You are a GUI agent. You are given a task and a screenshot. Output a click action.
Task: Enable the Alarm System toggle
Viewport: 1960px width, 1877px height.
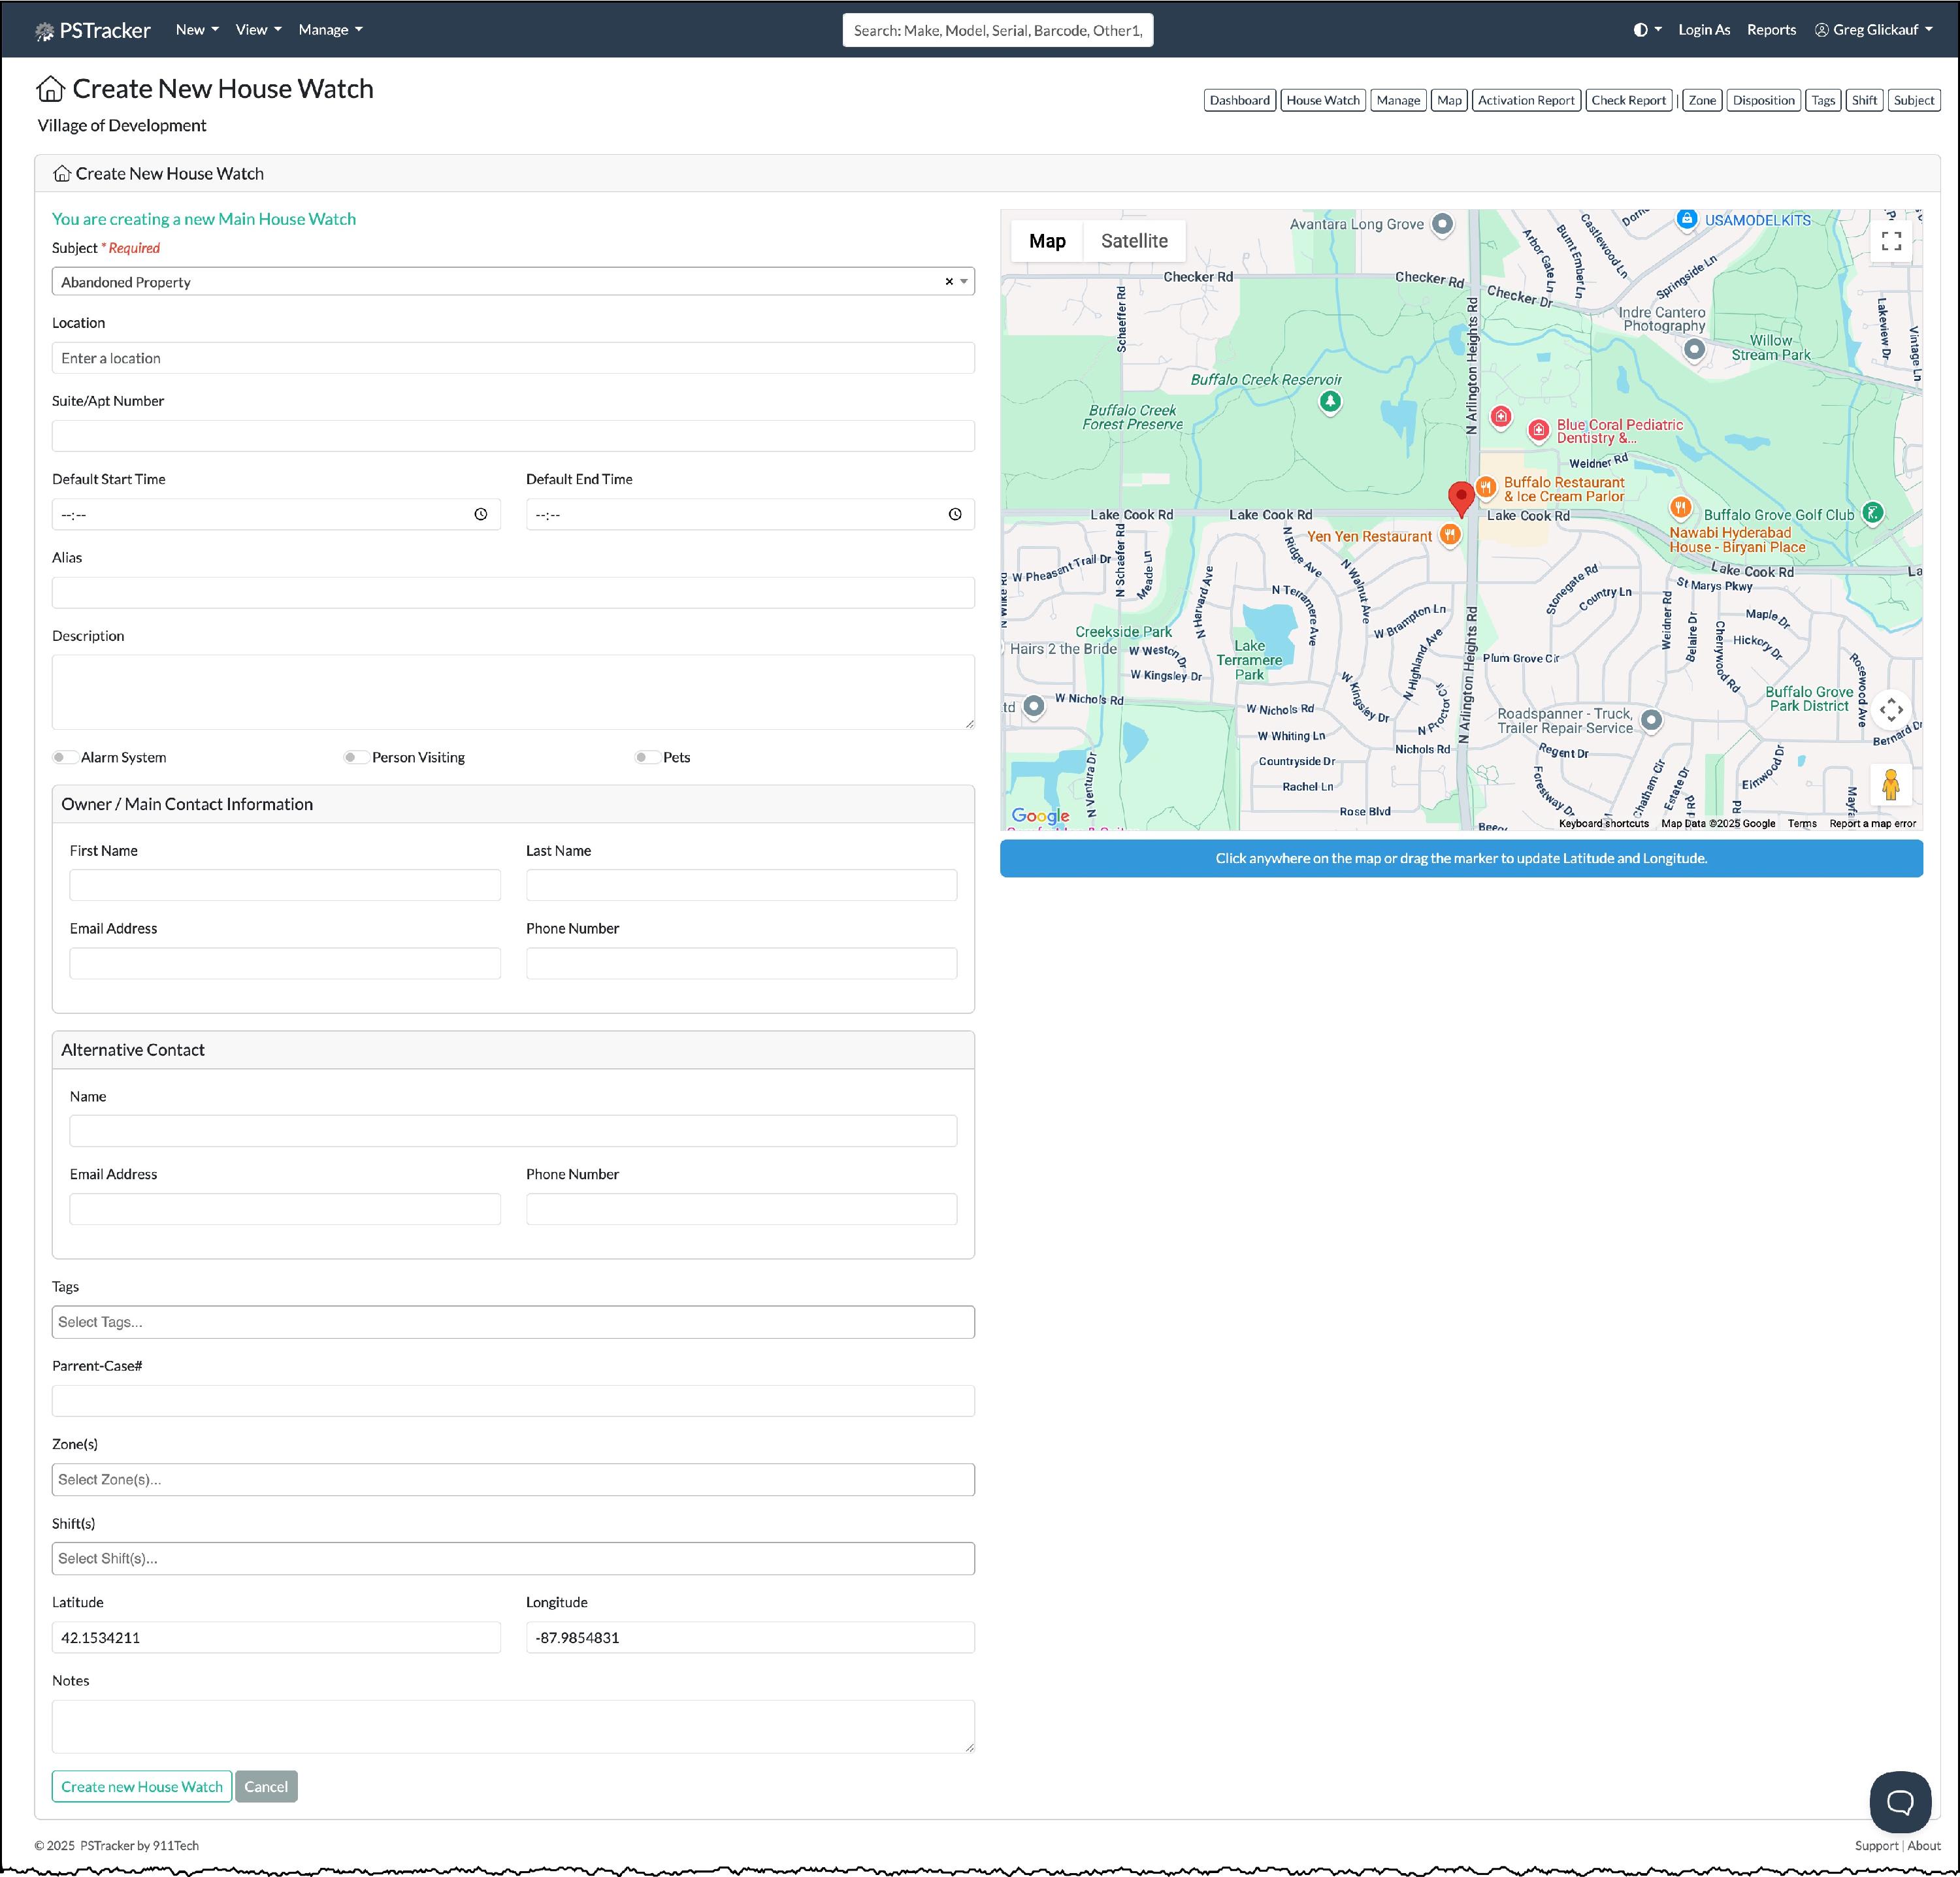65,757
